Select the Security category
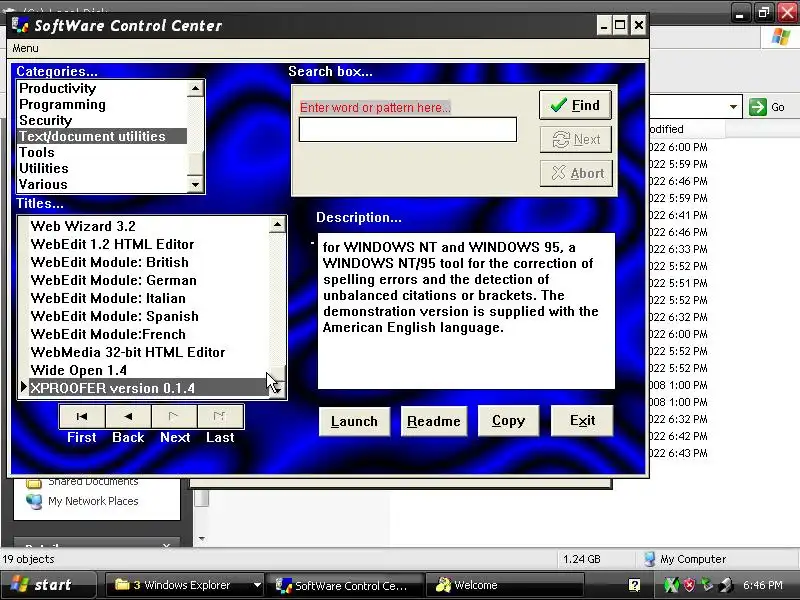 [102, 120]
